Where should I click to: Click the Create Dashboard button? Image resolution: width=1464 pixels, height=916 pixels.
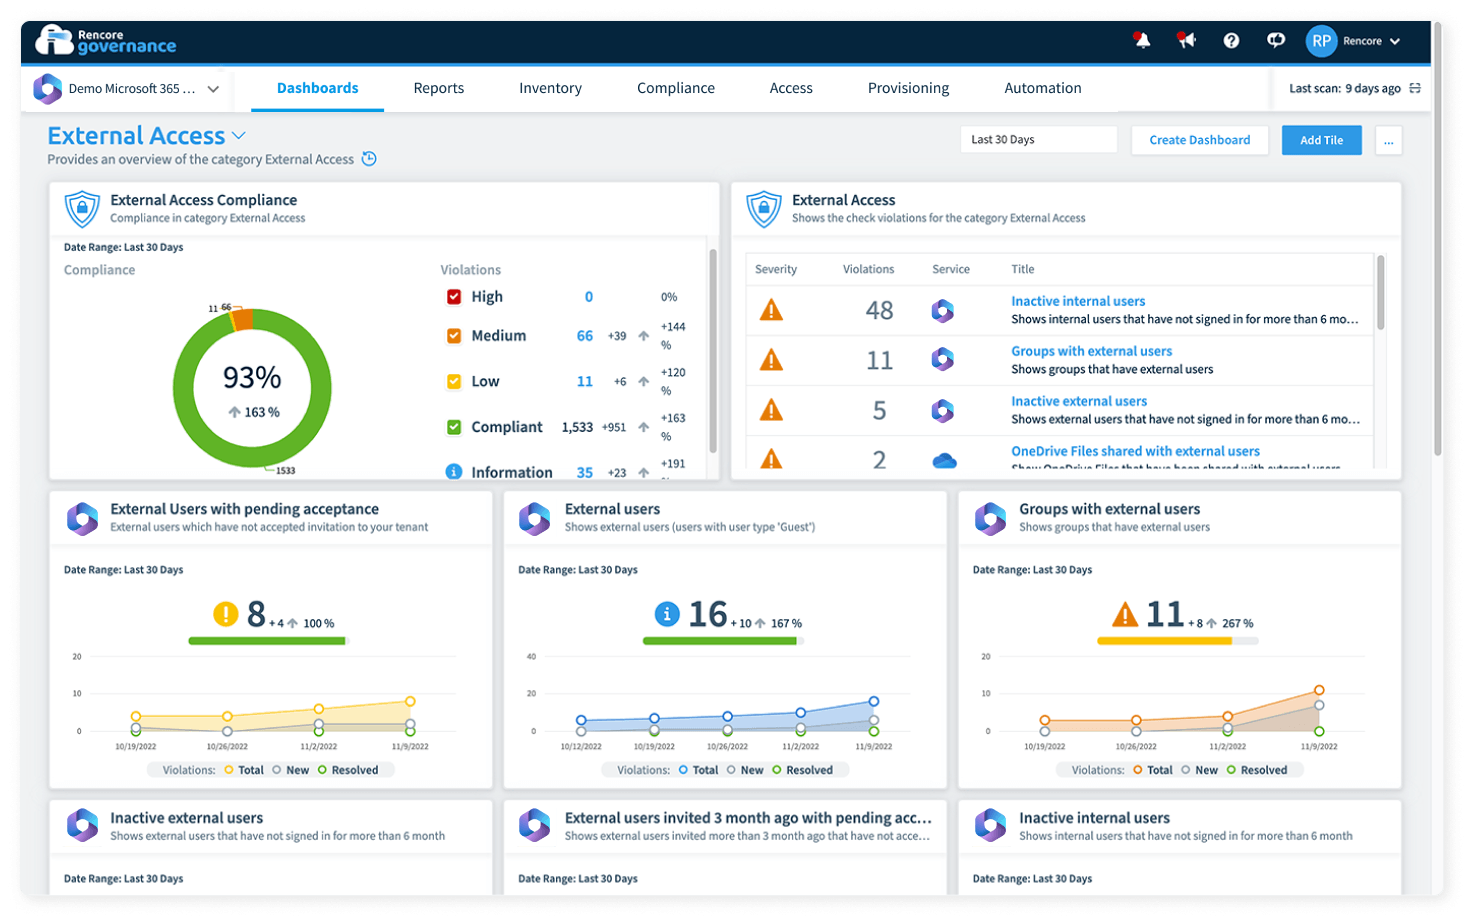pos(1199,140)
